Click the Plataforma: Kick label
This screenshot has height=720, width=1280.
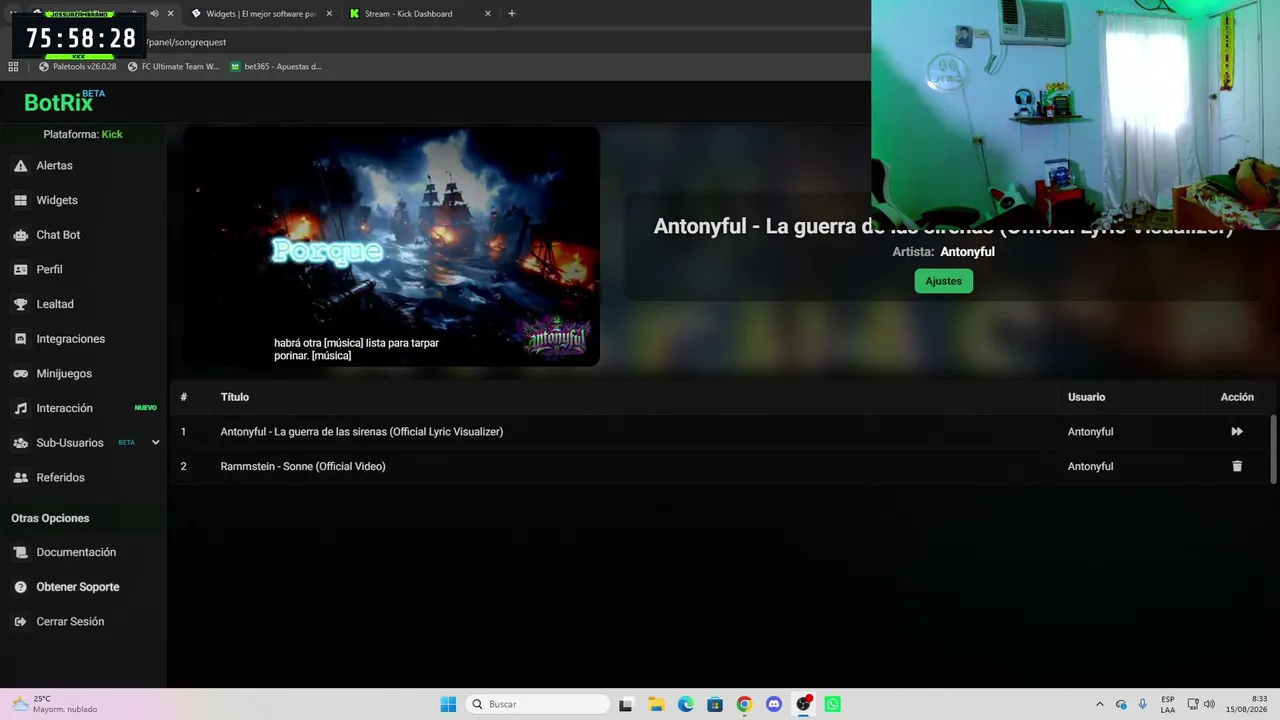tap(83, 134)
